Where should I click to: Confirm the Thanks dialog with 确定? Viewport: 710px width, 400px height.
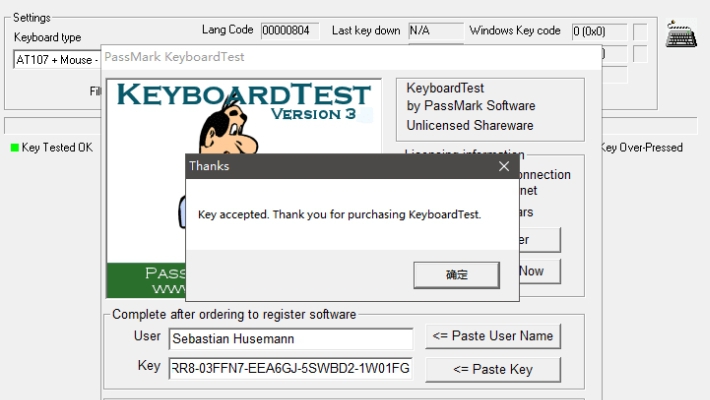coord(456,273)
